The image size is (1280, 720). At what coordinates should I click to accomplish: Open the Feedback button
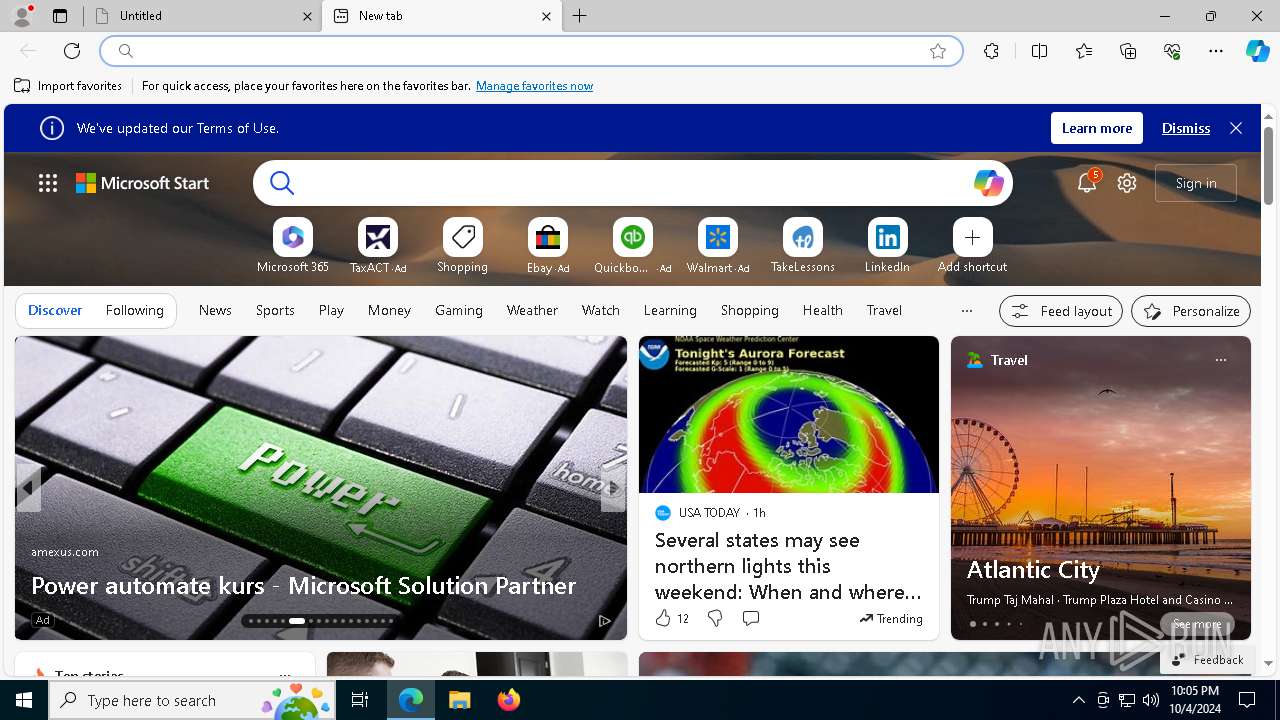pyautogui.click(x=1207, y=660)
